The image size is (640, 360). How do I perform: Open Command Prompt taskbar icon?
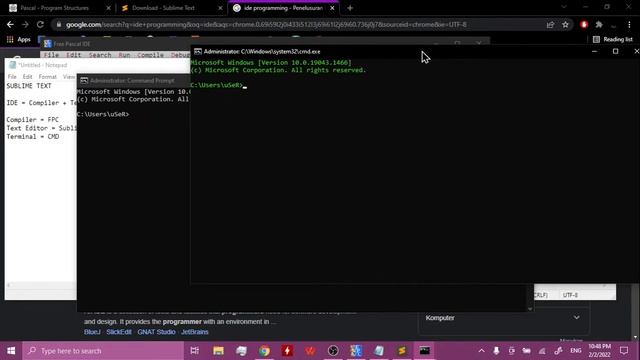pos(424,351)
